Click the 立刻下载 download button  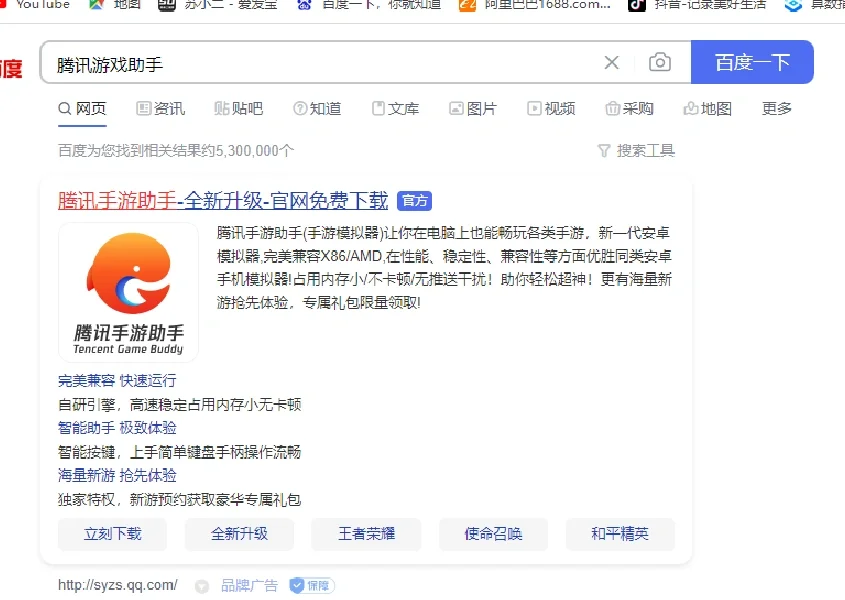tap(113, 534)
